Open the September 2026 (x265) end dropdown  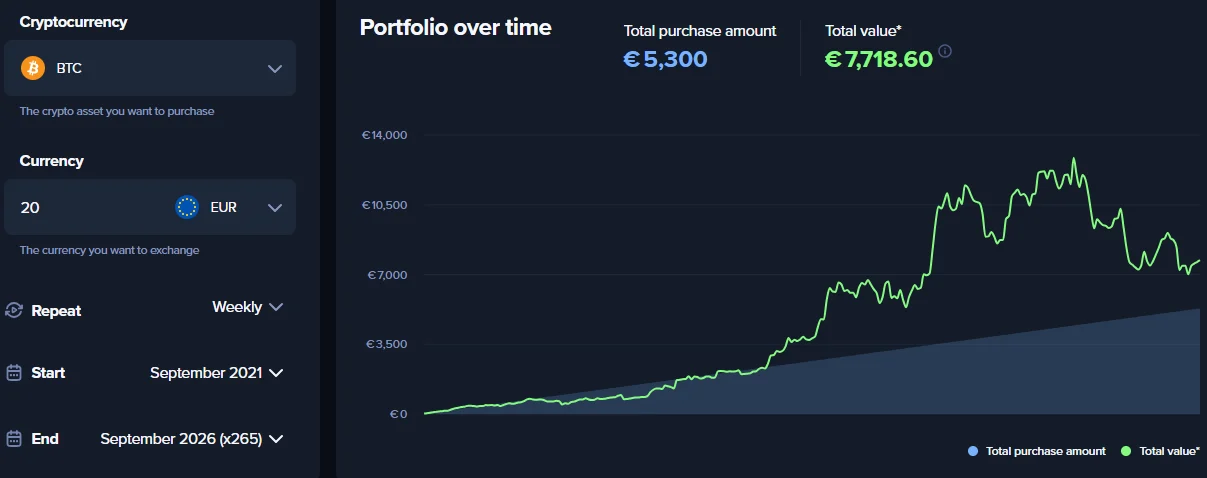(192, 439)
